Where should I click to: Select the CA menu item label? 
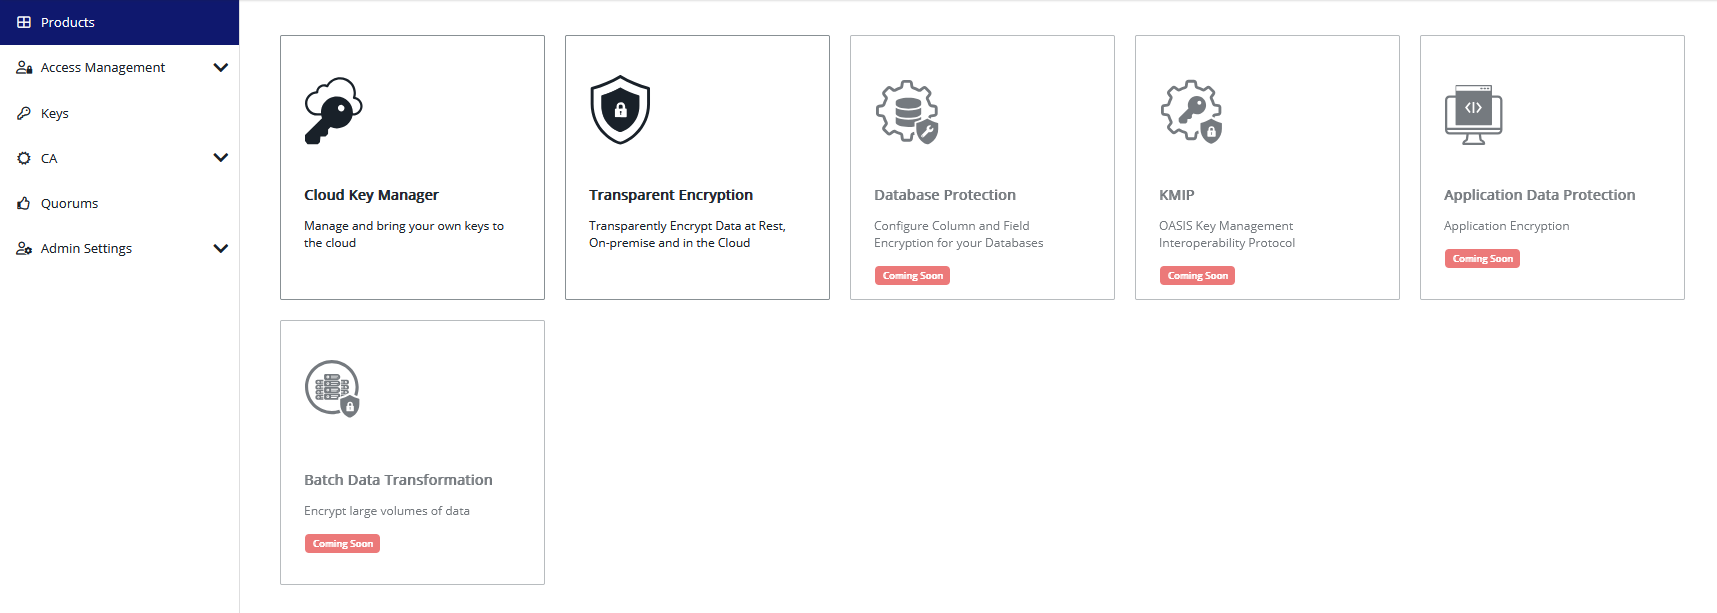click(x=49, y=158)
